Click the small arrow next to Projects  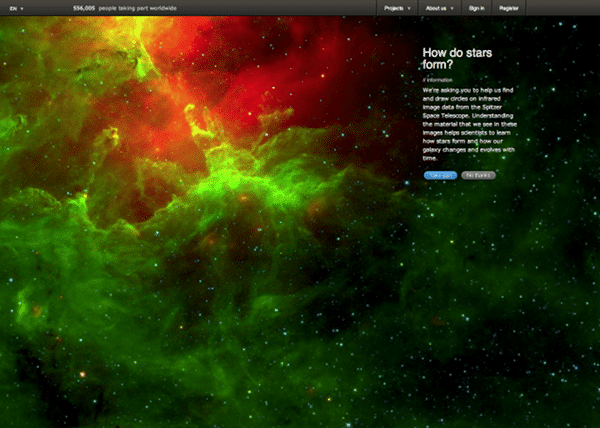409,8
